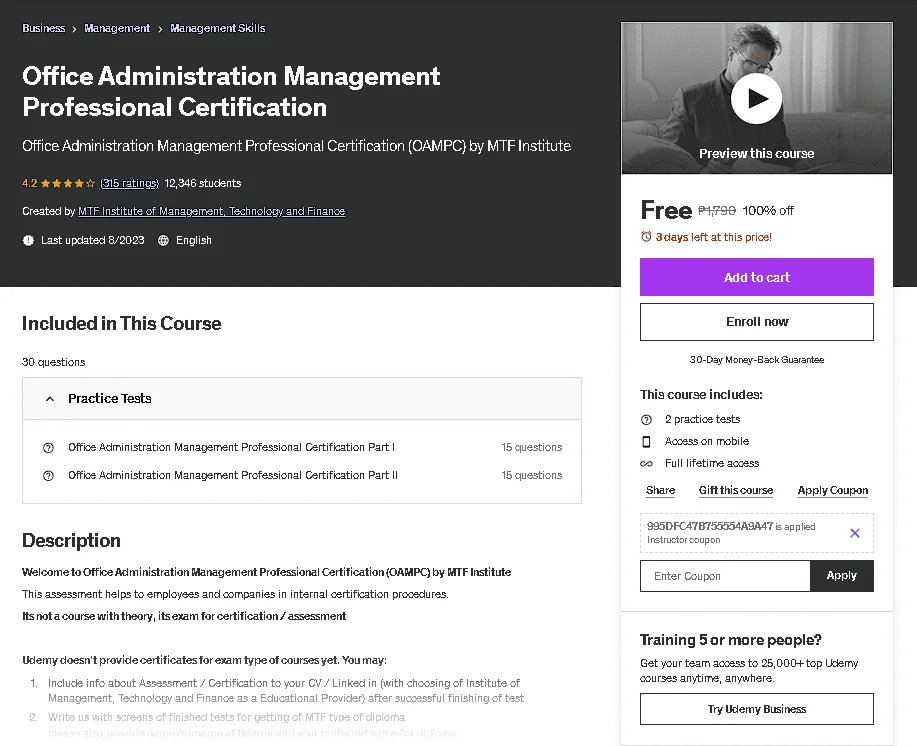This screenshot has height=746, width=917.
Task: Click the 4.2 rating number
Action: 29,183
